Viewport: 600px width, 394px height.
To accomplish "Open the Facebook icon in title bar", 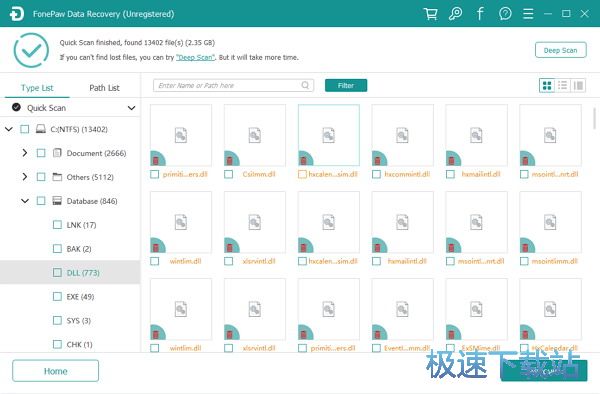I will click(x=480, y=14).
